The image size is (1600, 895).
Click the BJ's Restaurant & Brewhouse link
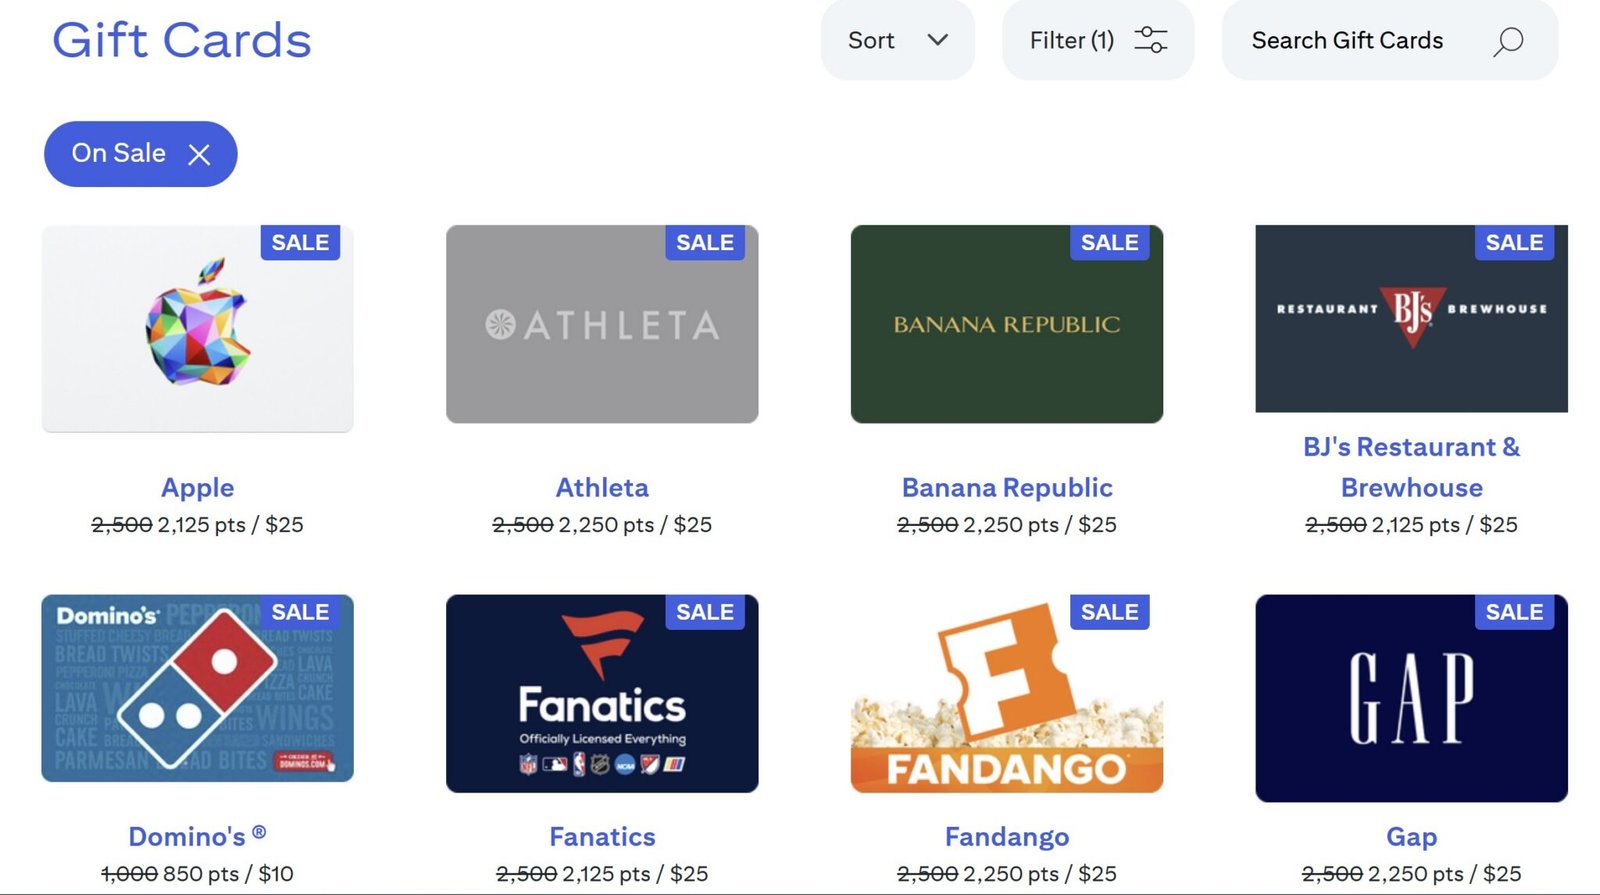coord(1411,467)
